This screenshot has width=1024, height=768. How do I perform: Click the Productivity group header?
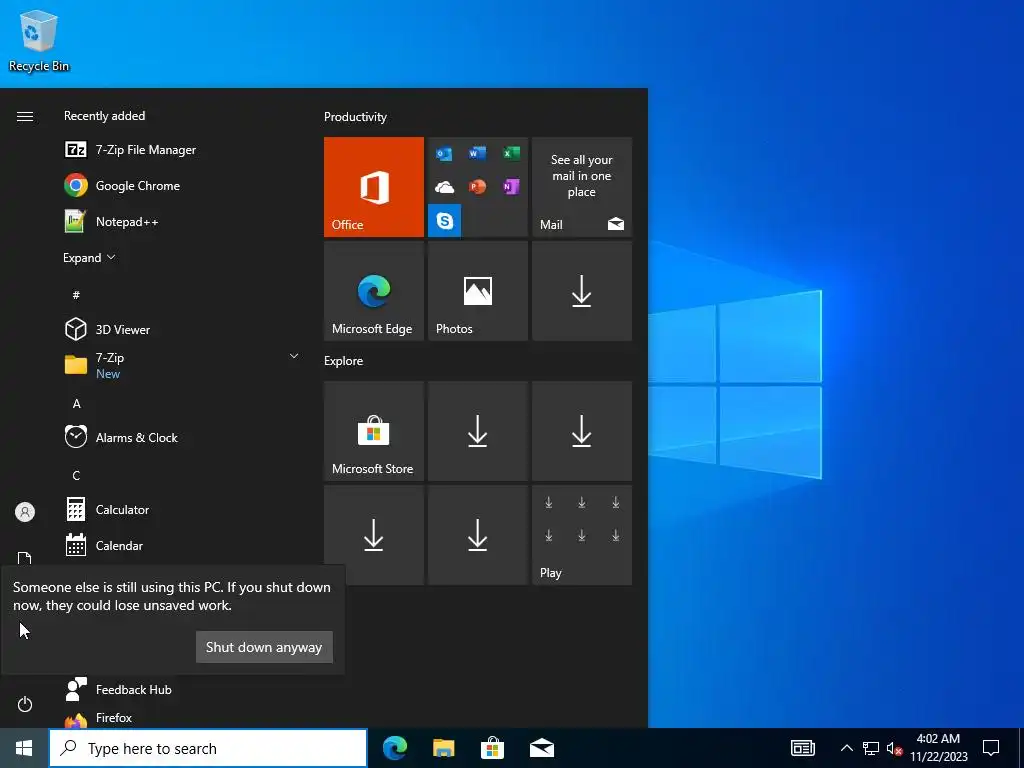click(x=355, y=117)
